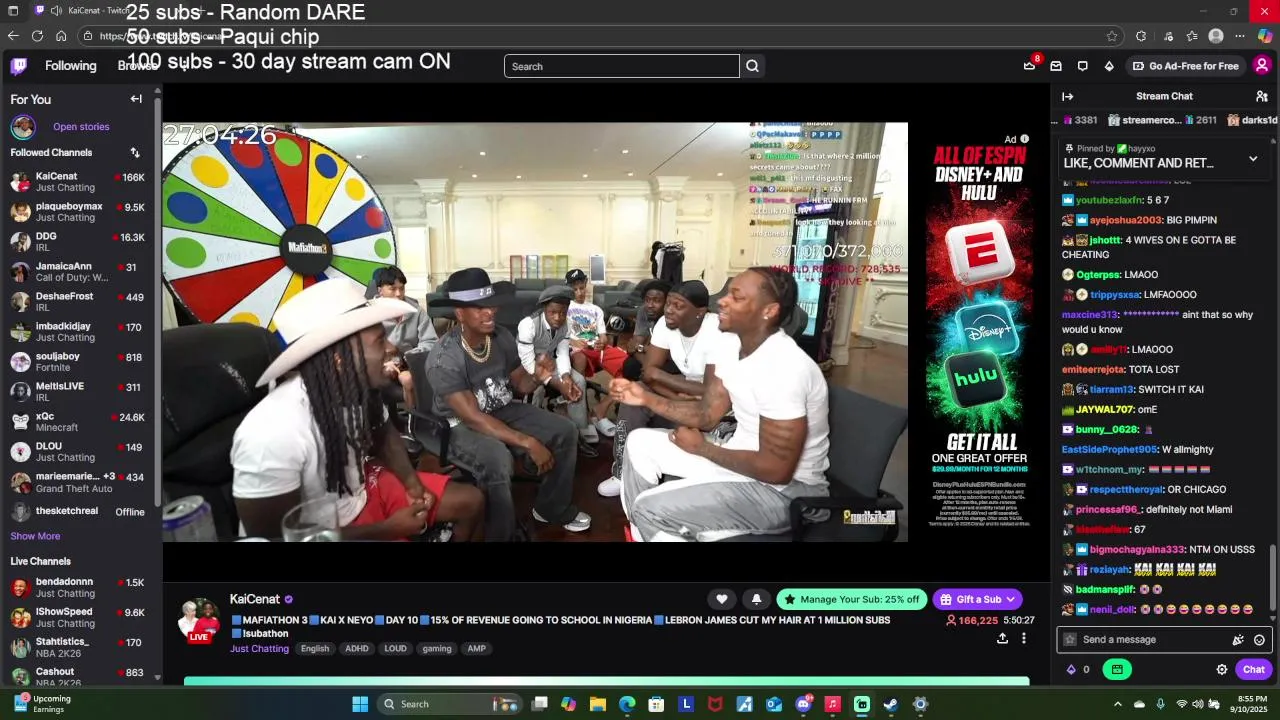Click the Twitch search input field

coord(622,66)
